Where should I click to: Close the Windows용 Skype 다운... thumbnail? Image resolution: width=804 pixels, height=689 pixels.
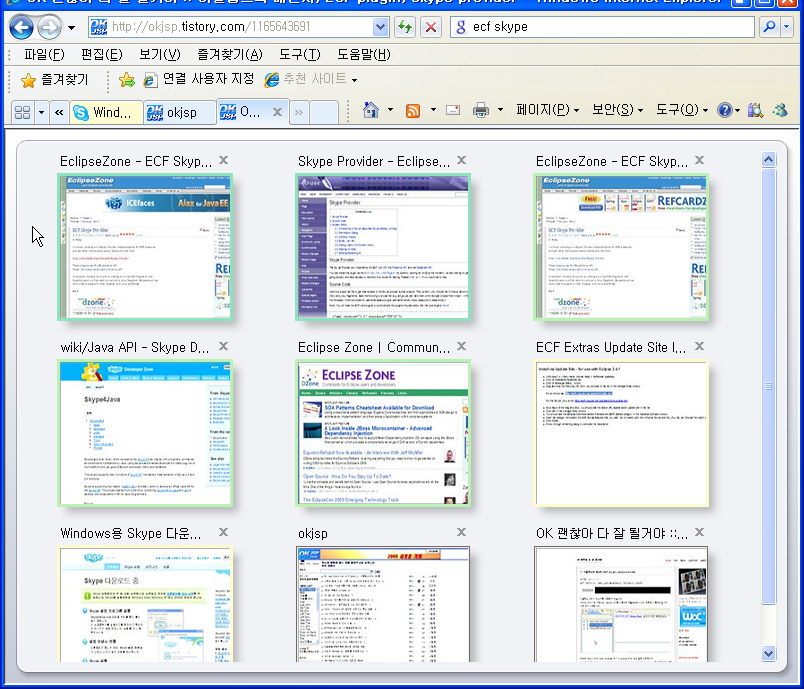223,533
